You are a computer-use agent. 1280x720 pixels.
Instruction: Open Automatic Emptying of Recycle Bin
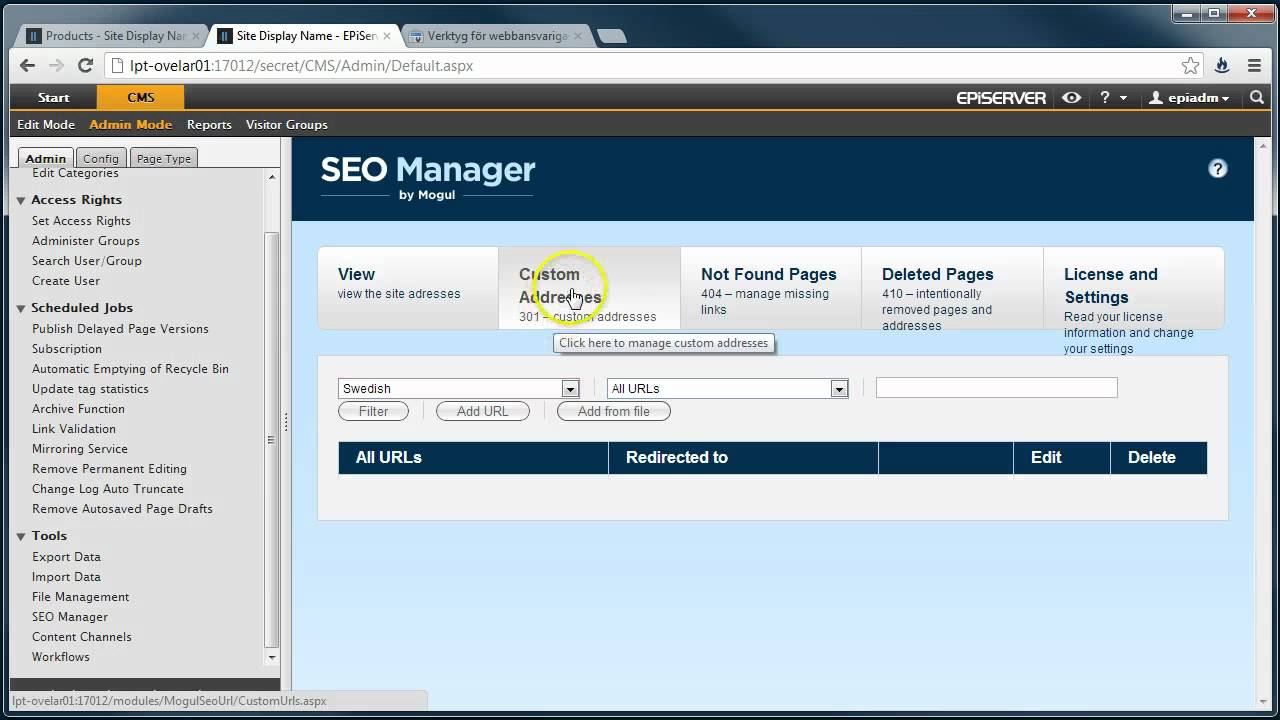pos(130,369)
